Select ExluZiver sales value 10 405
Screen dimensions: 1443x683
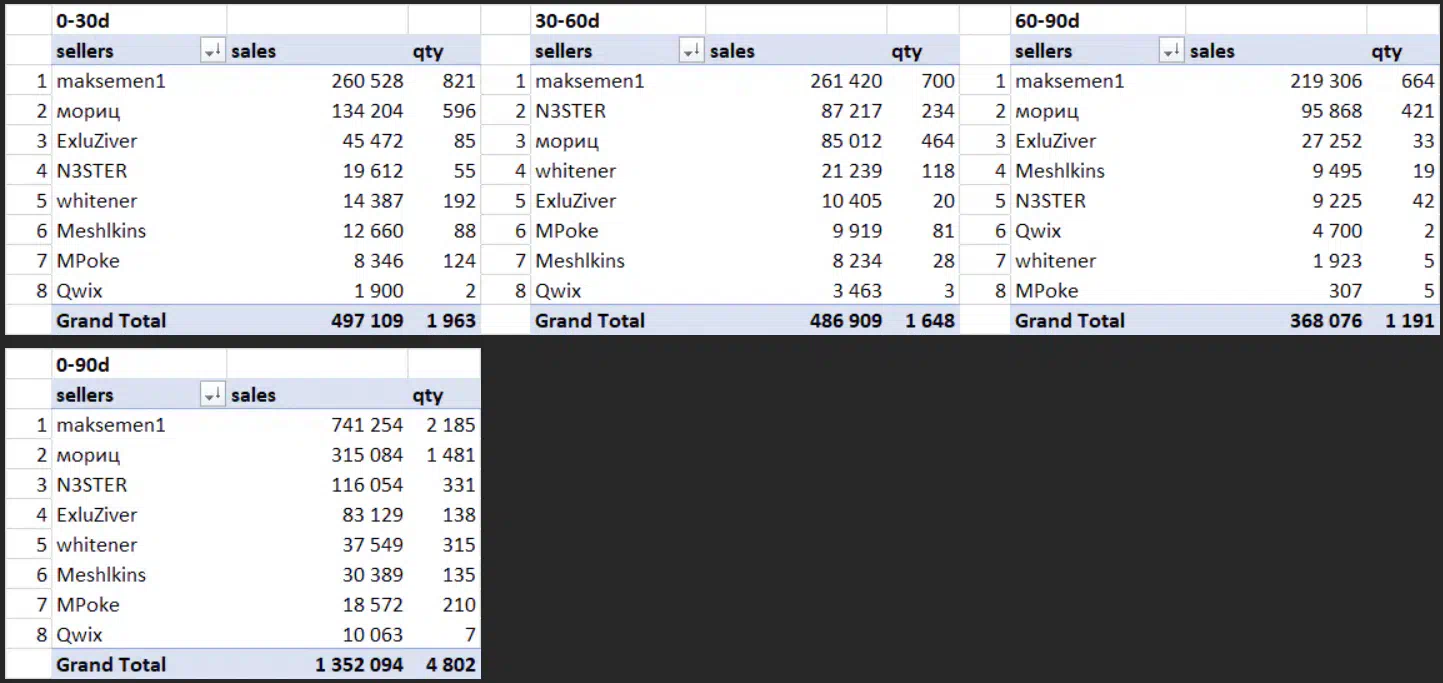tap(852, 201)
